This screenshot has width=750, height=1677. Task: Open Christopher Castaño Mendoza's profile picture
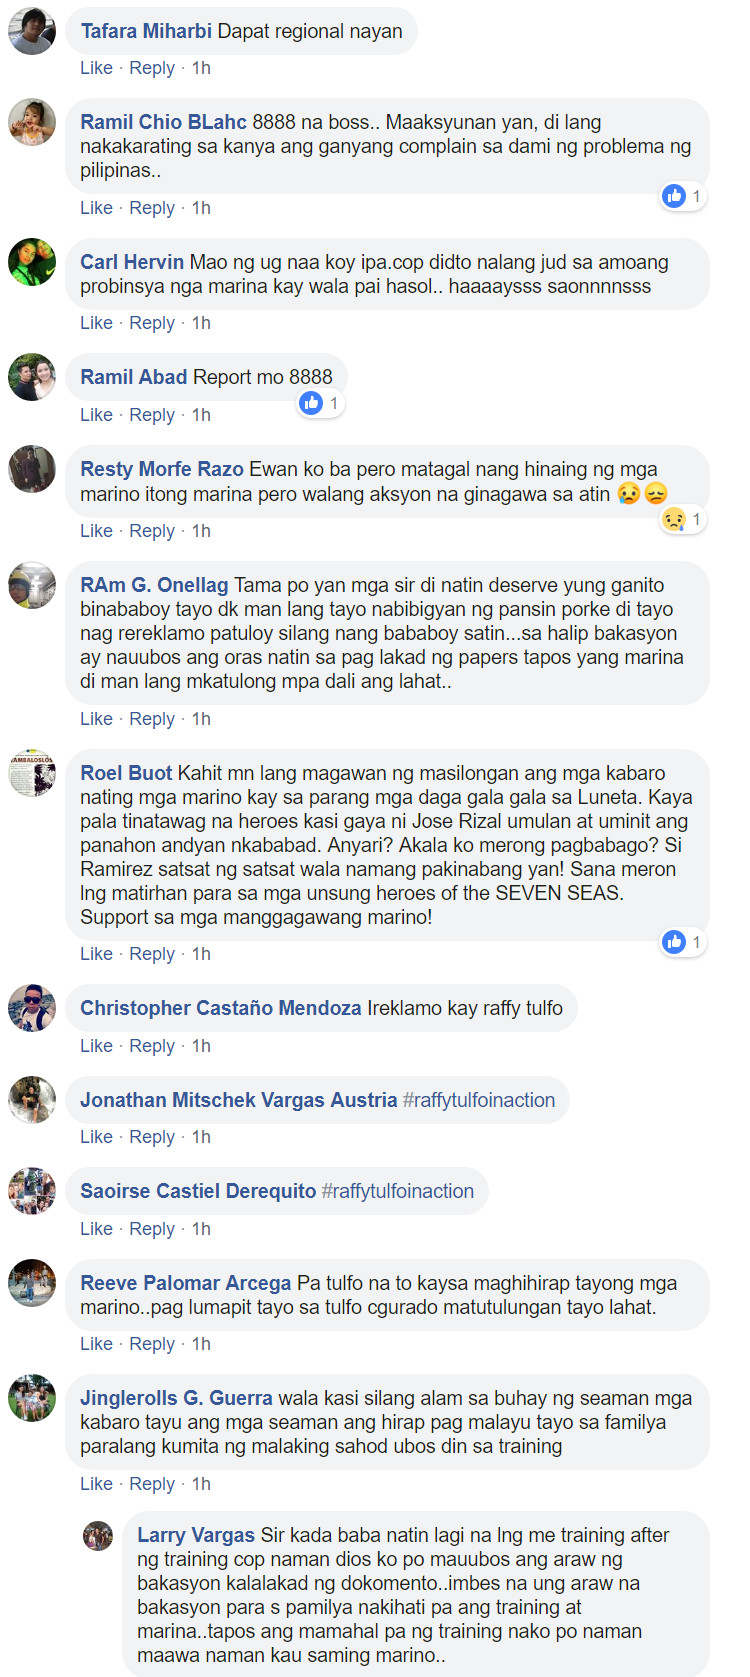click(32, 1008)
